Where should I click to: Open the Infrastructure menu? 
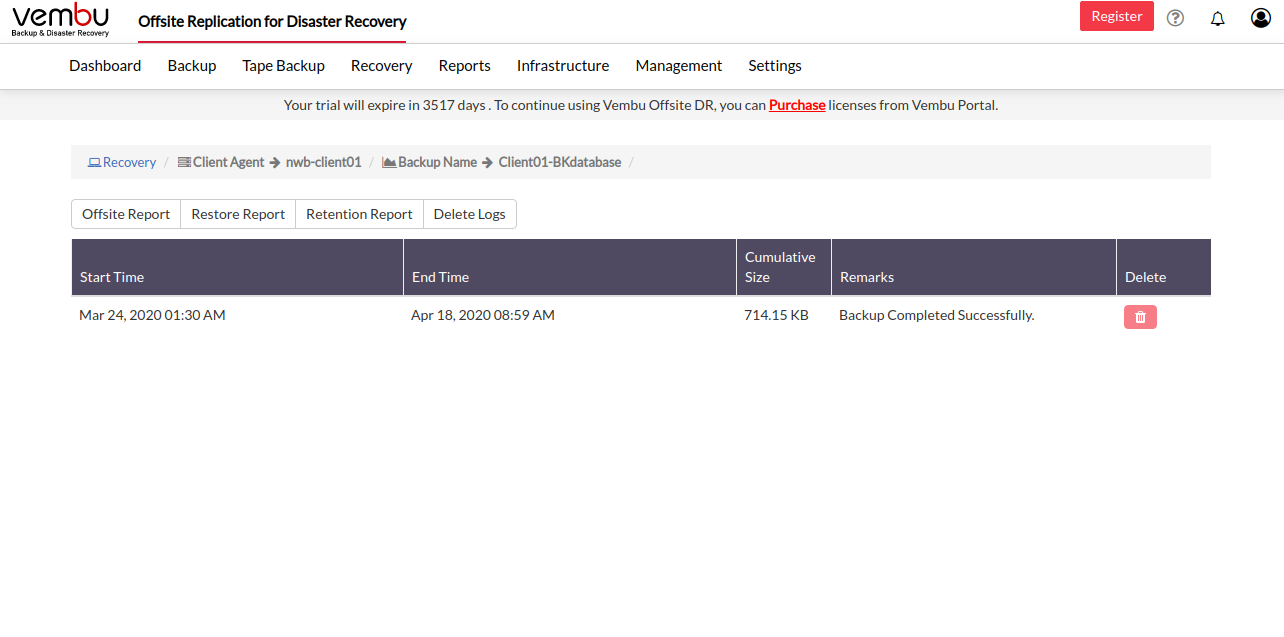(563, 66)
